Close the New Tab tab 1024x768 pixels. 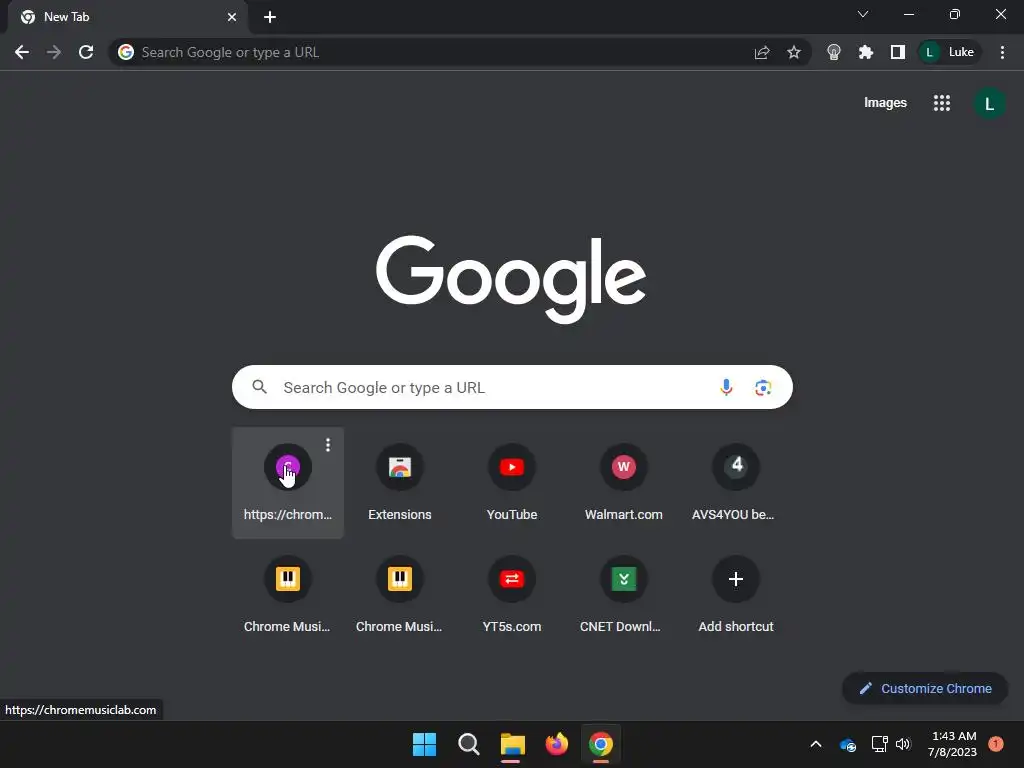click(232, 17)
